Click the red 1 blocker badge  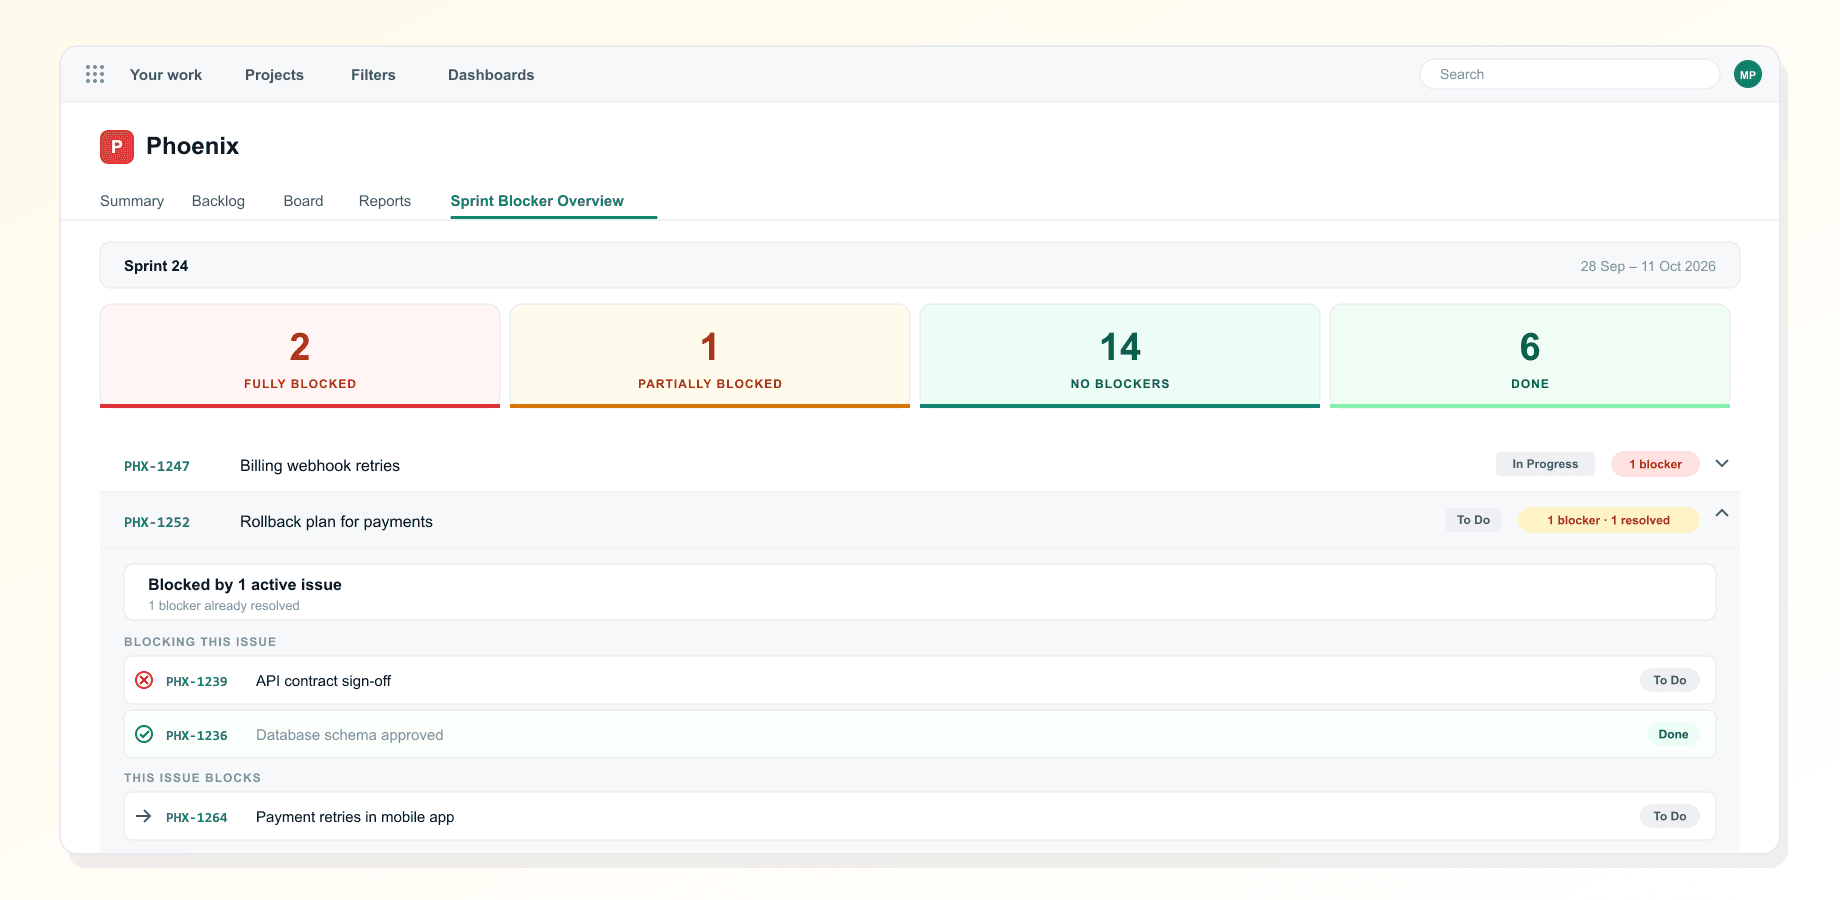click(1655, 464)
